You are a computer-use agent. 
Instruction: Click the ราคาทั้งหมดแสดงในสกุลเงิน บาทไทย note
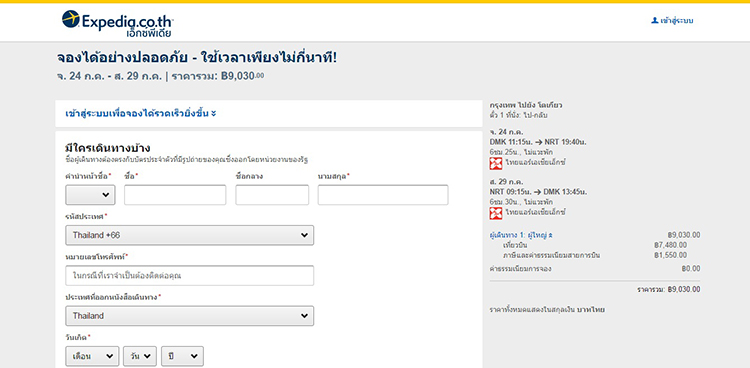(x=547, y=310)
